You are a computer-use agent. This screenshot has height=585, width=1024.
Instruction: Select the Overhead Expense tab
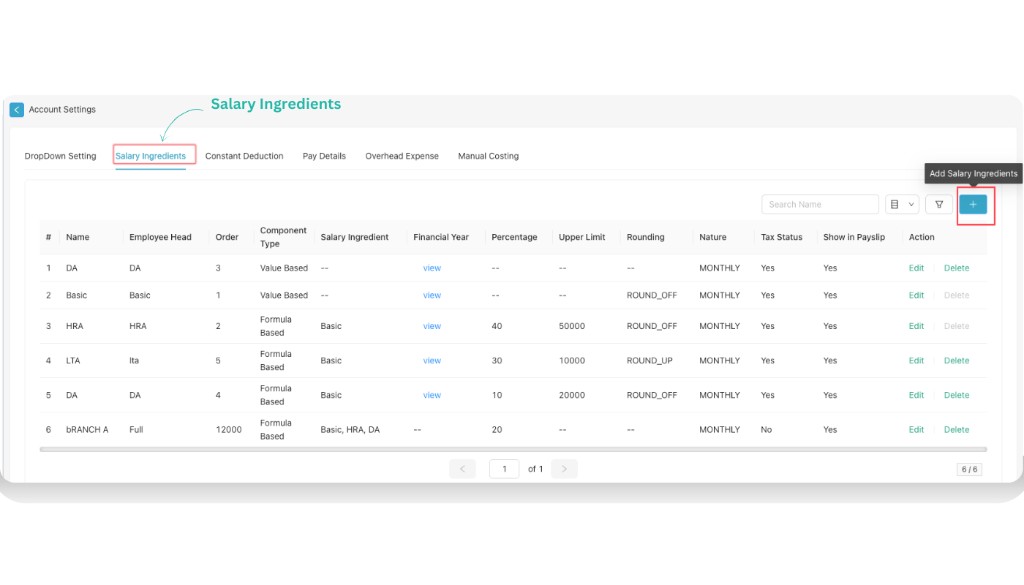coord(401,156)
